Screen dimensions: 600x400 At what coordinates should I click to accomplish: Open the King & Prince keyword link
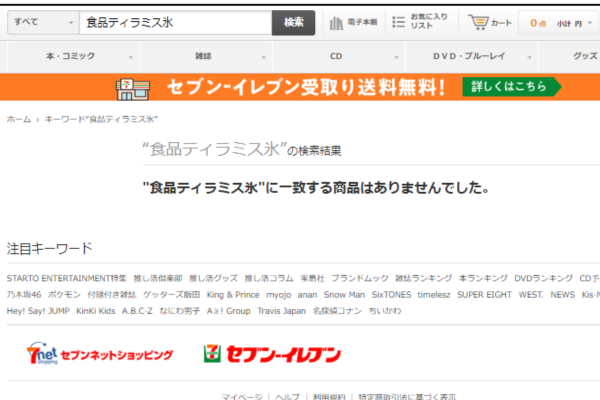point(233,295)
